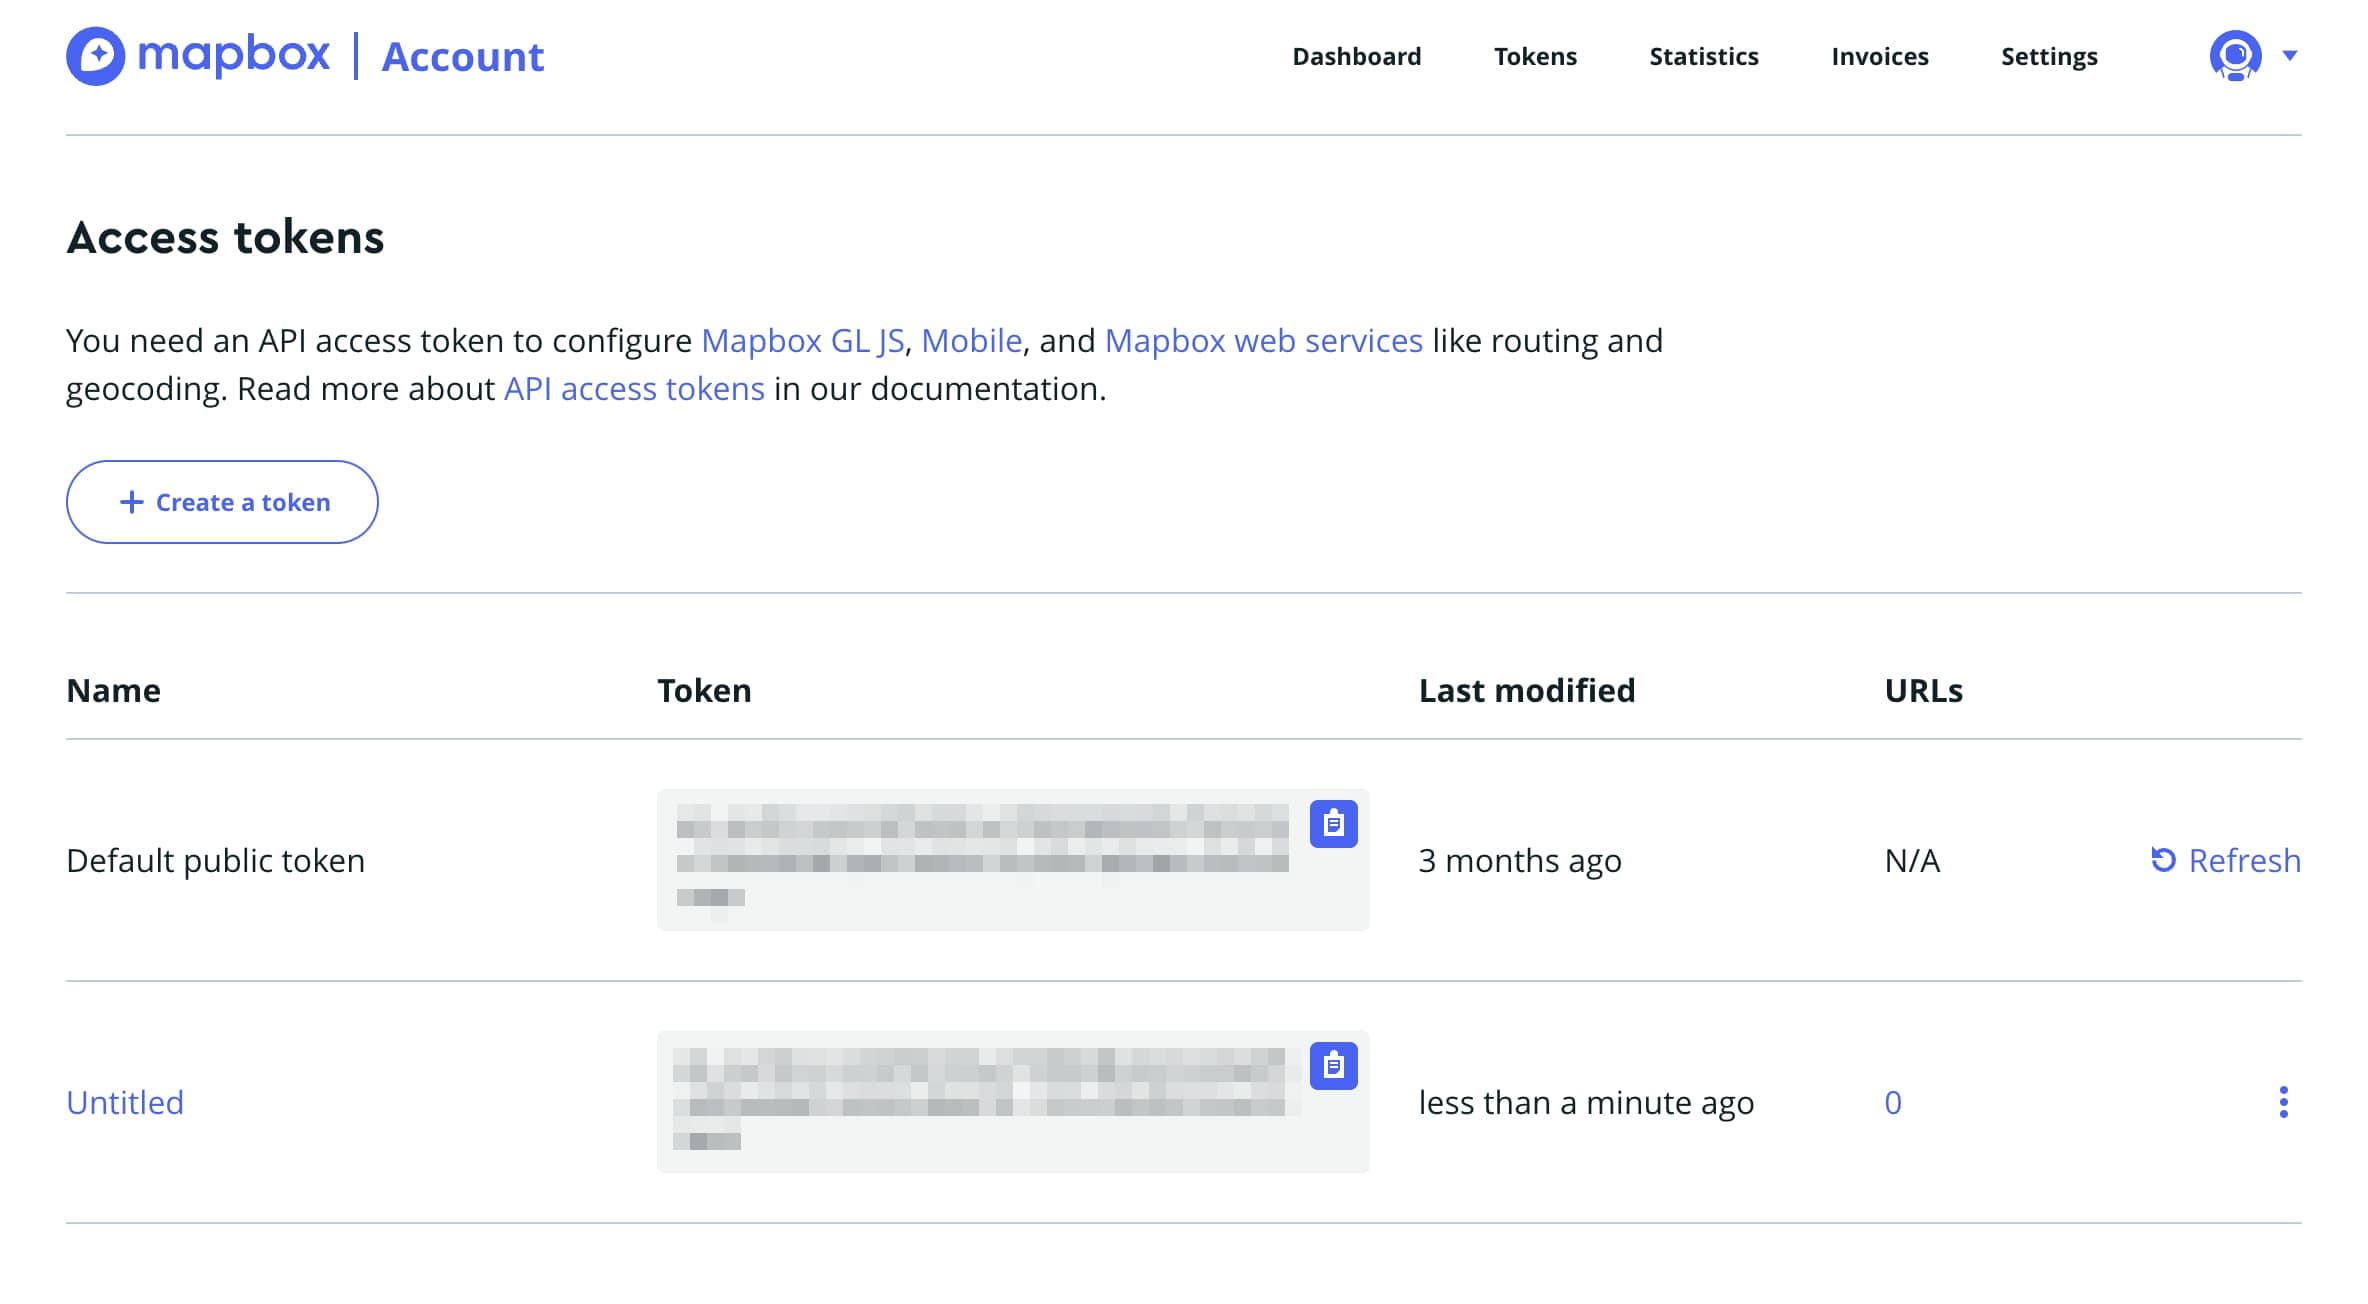Open the user avatar menu

click(2235, 56)
